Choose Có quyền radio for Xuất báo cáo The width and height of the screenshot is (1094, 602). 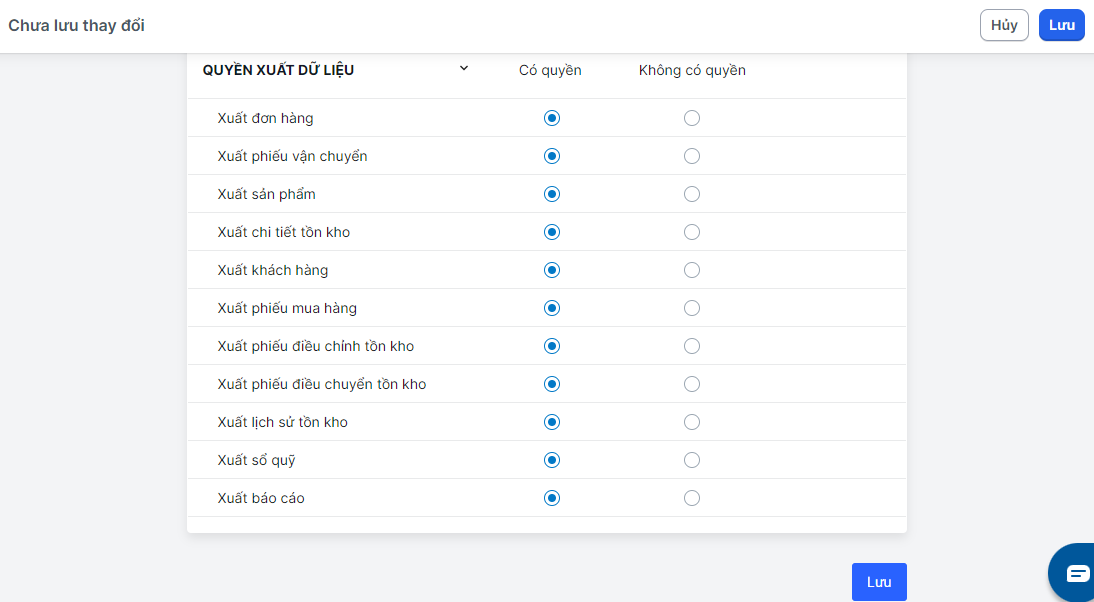click(552, 498)
